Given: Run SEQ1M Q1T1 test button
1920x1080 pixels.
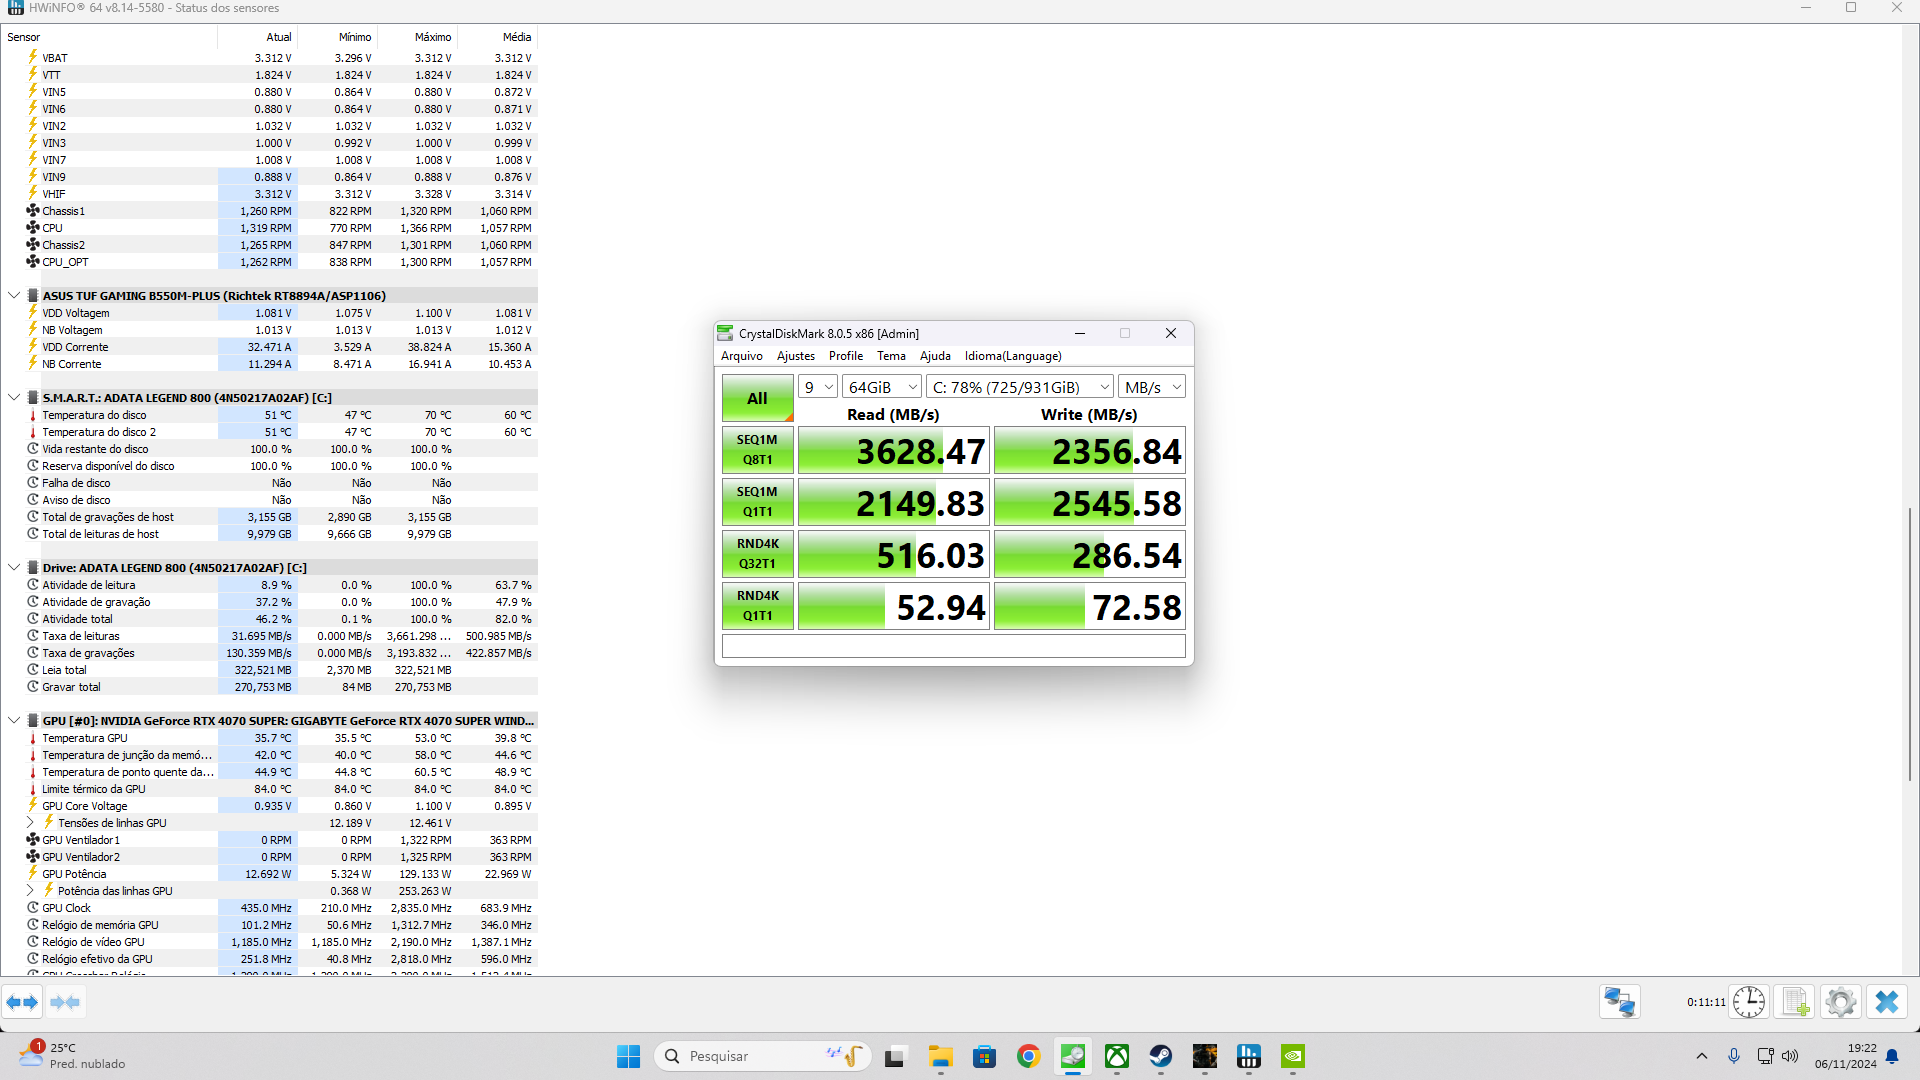Looking at the screenshot, I should 758,502.
